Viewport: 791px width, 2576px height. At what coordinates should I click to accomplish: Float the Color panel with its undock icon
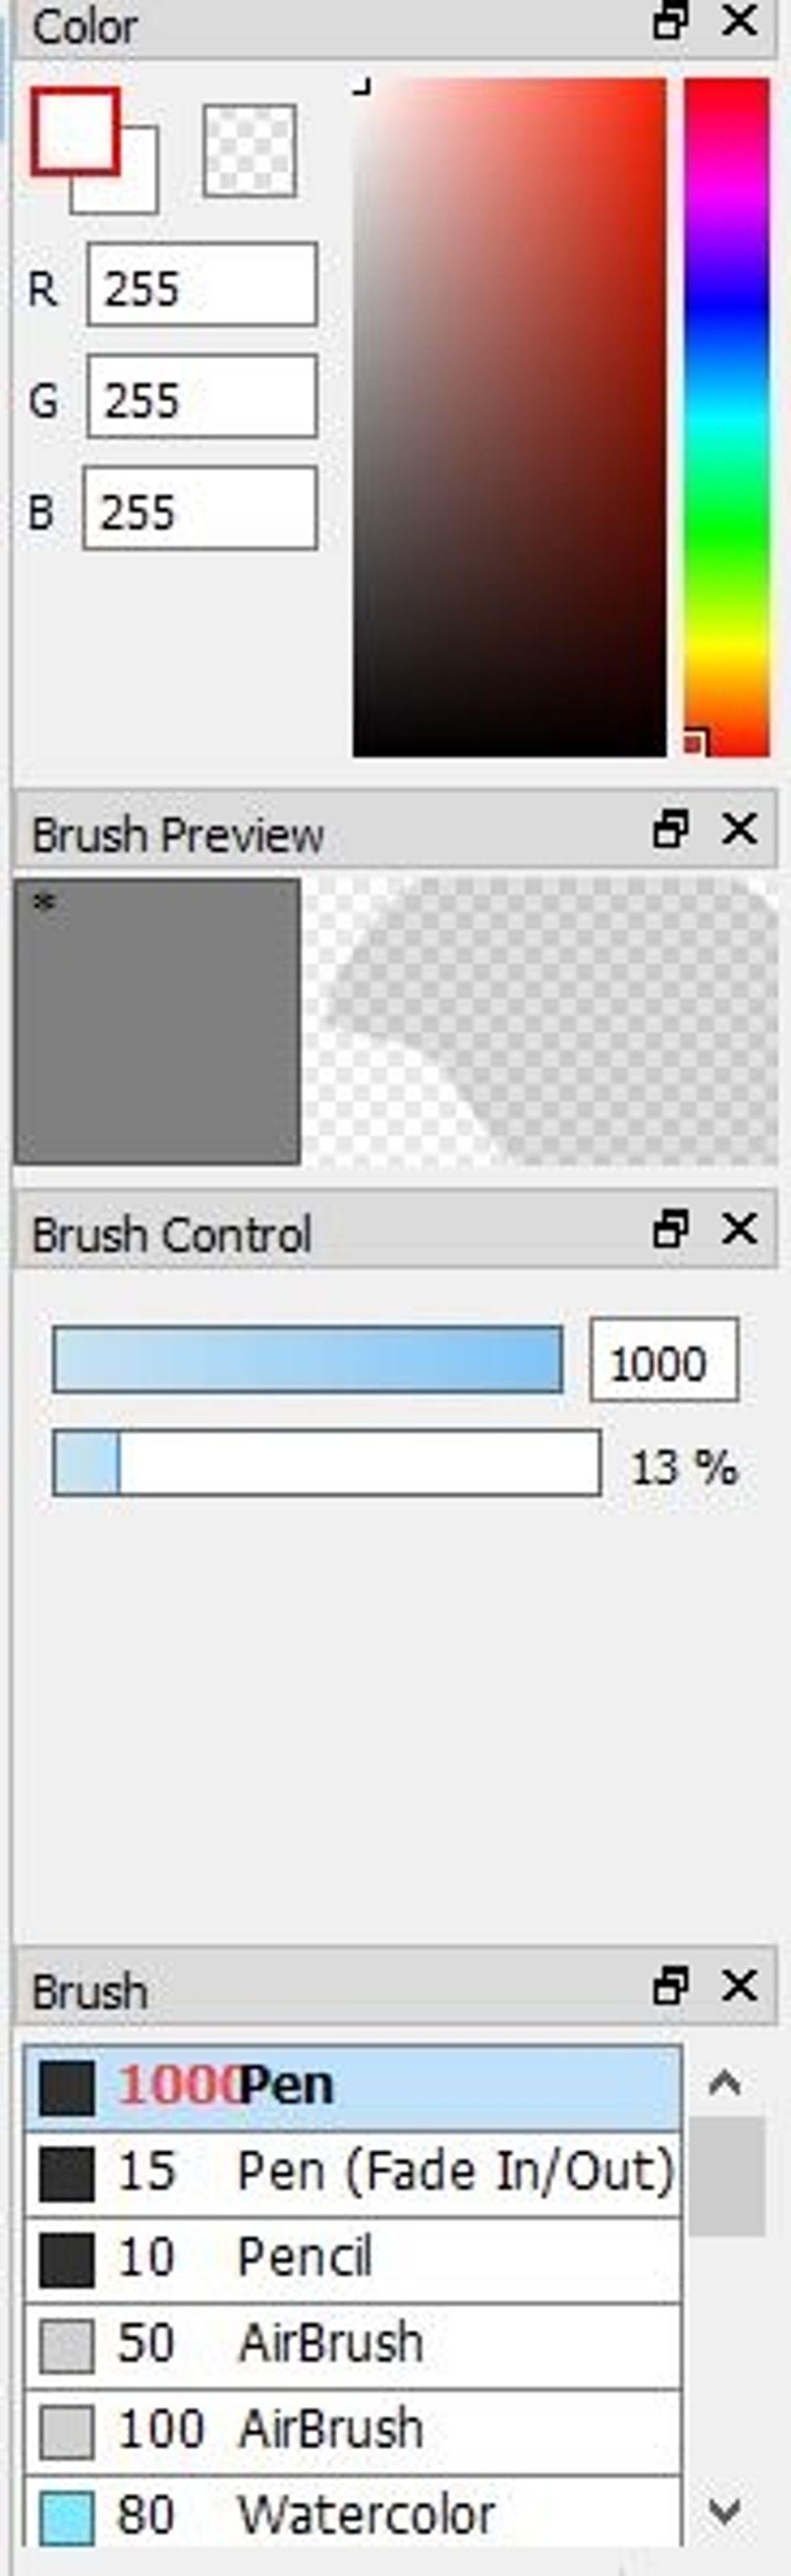point(669,21)
